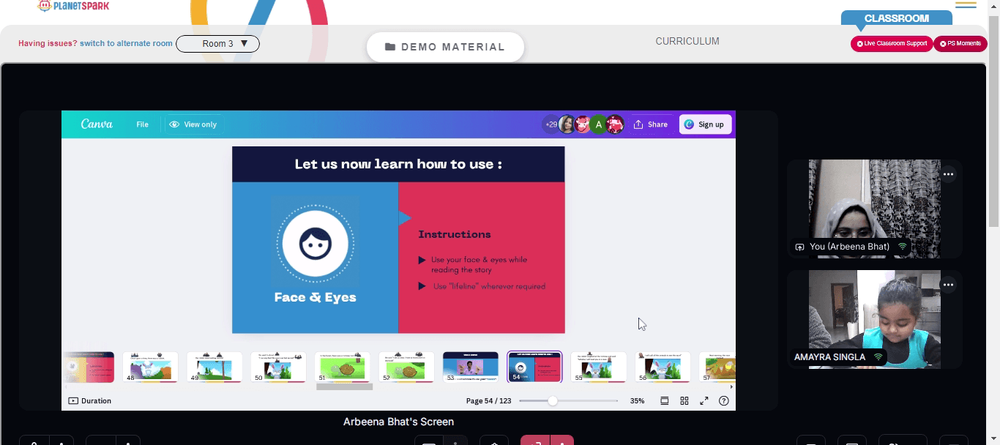The image size is (1000, 445).
Task: Open the PlanetSpark hamburger menu
Action: click(966, 4)
